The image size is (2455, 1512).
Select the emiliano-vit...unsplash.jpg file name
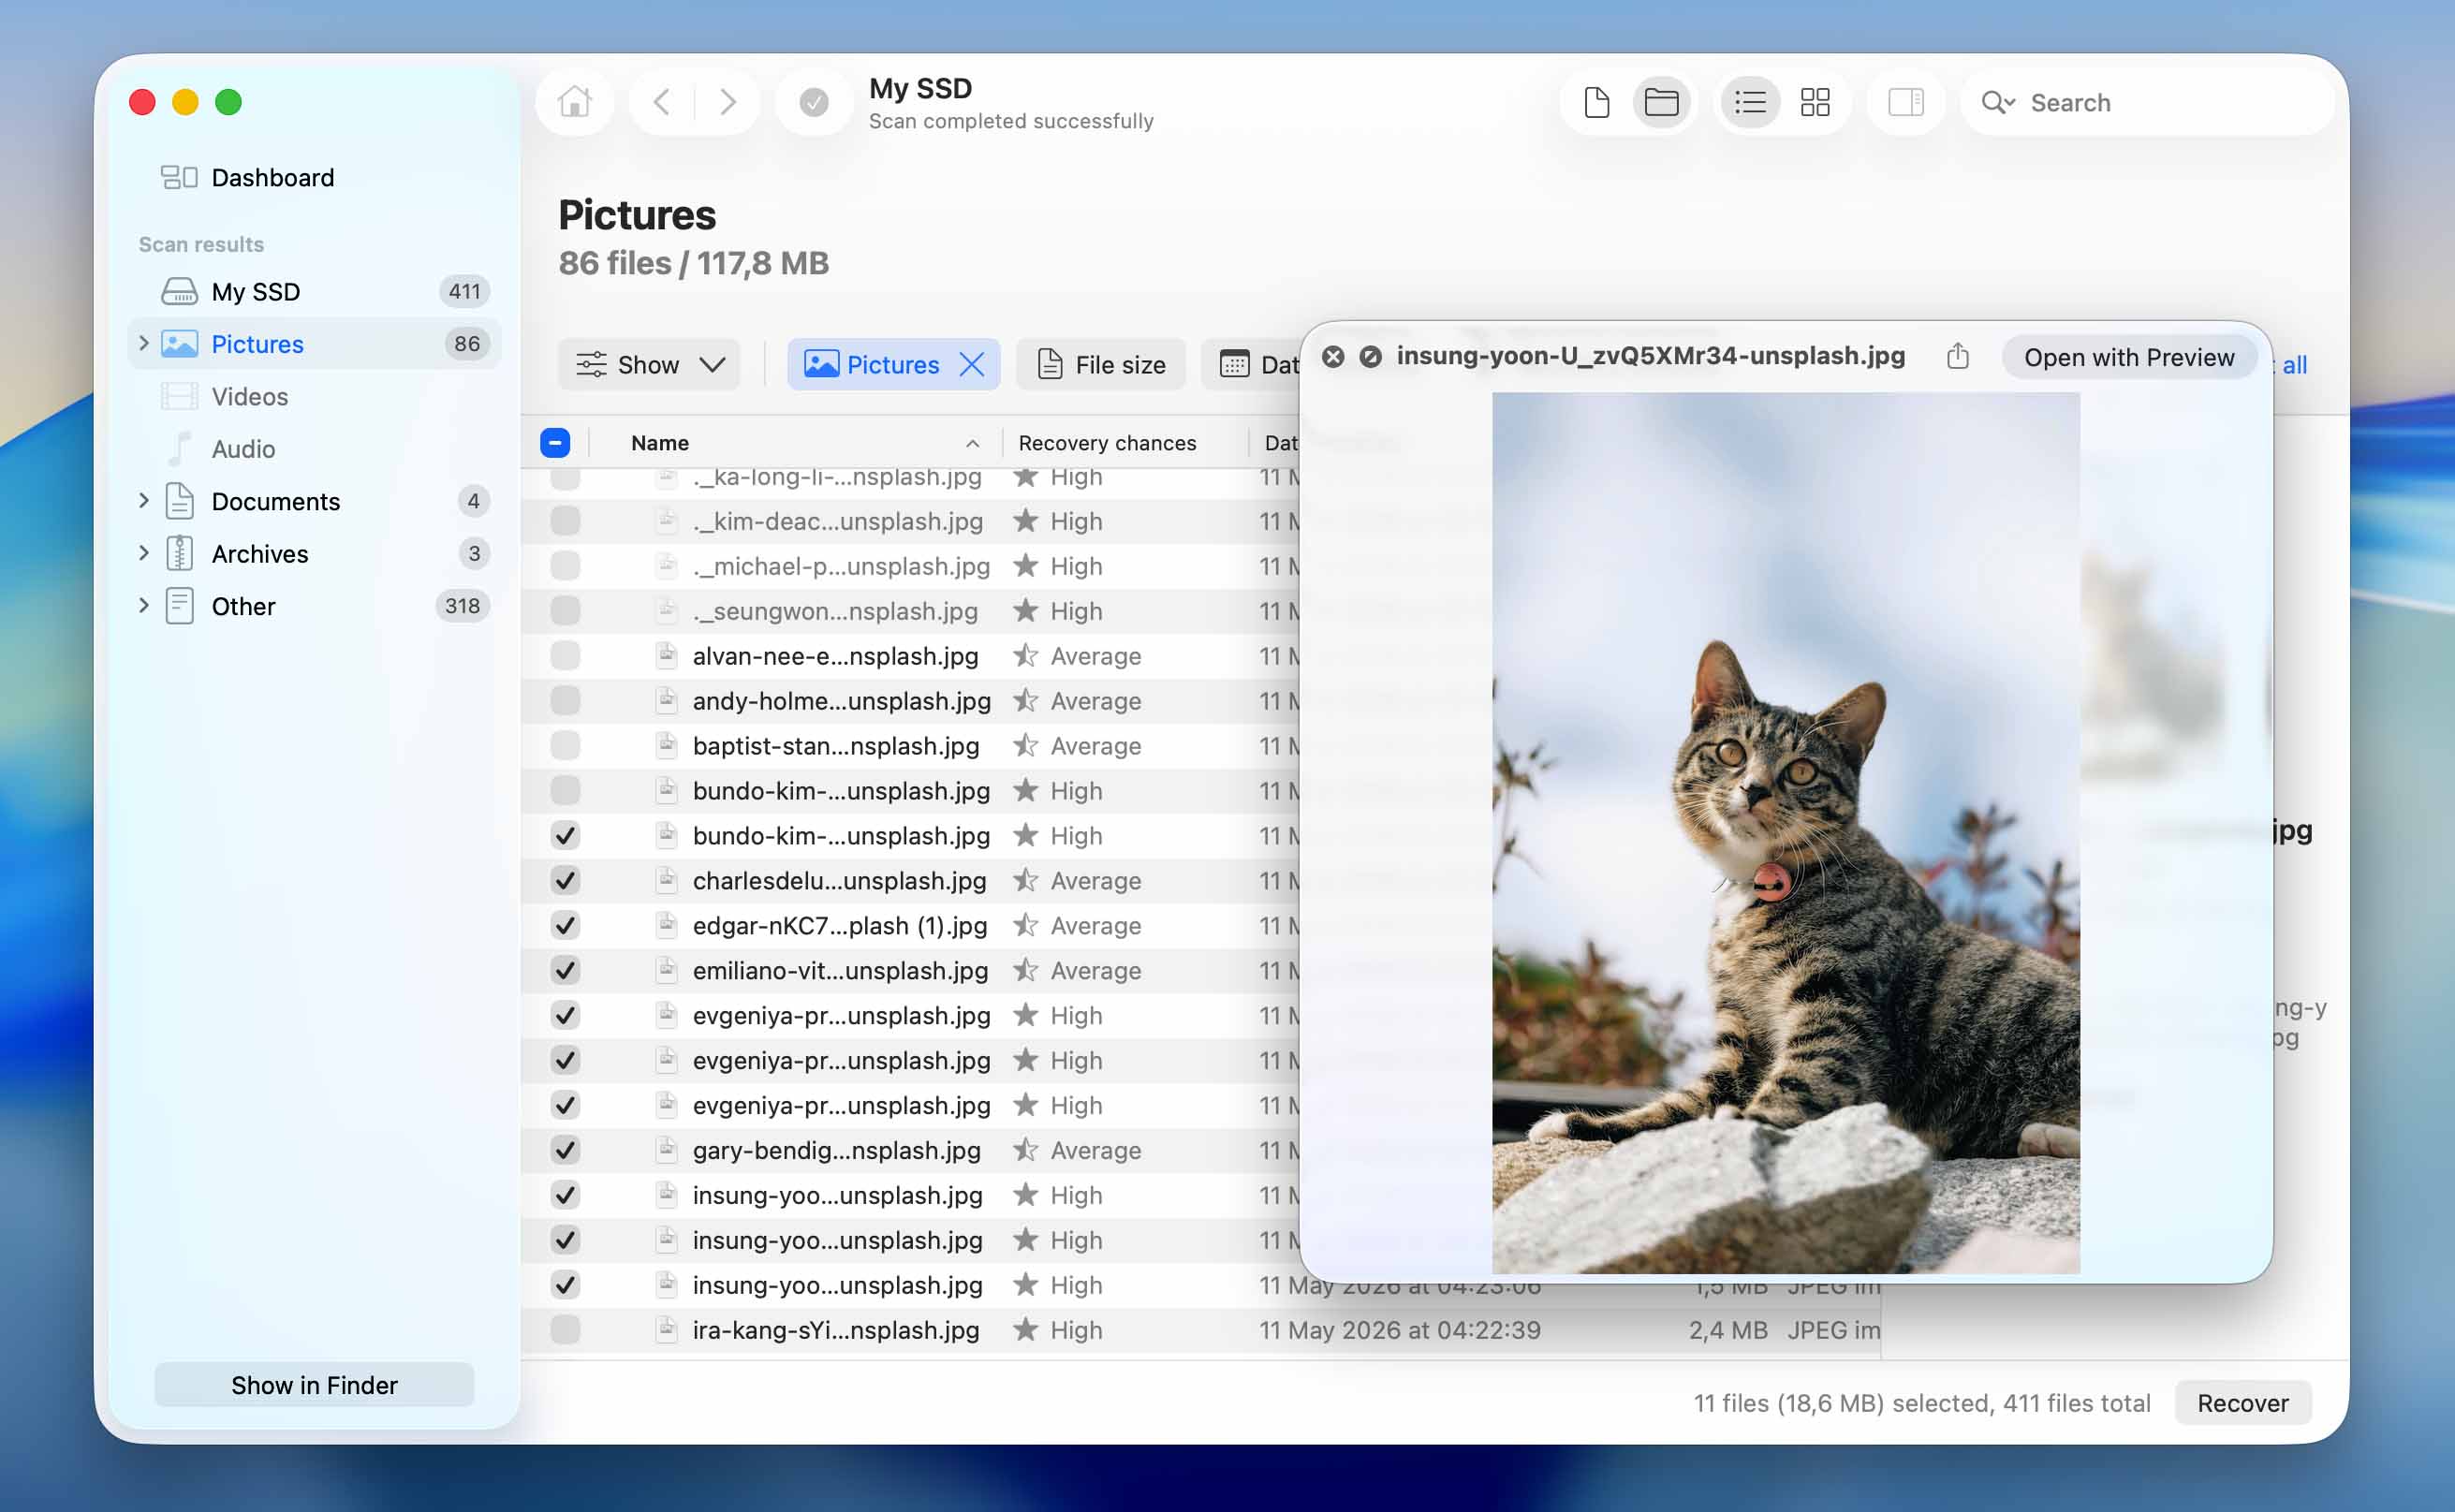tap(840, 970)
